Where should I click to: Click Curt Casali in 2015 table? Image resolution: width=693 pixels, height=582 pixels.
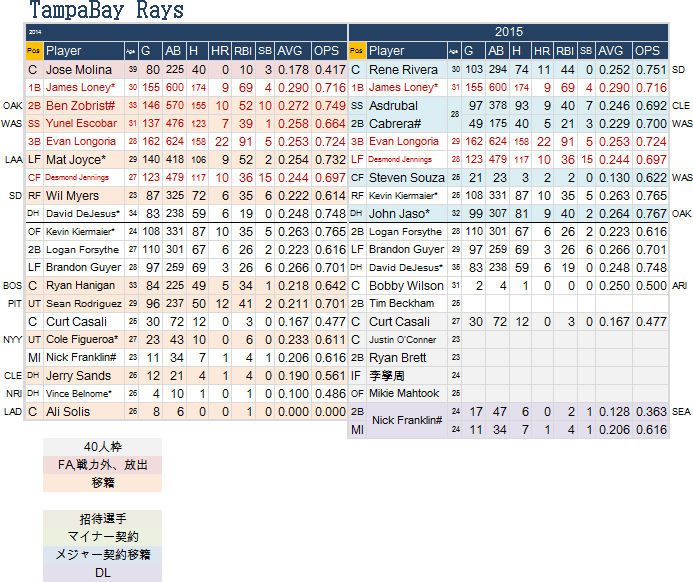(407, 322)
